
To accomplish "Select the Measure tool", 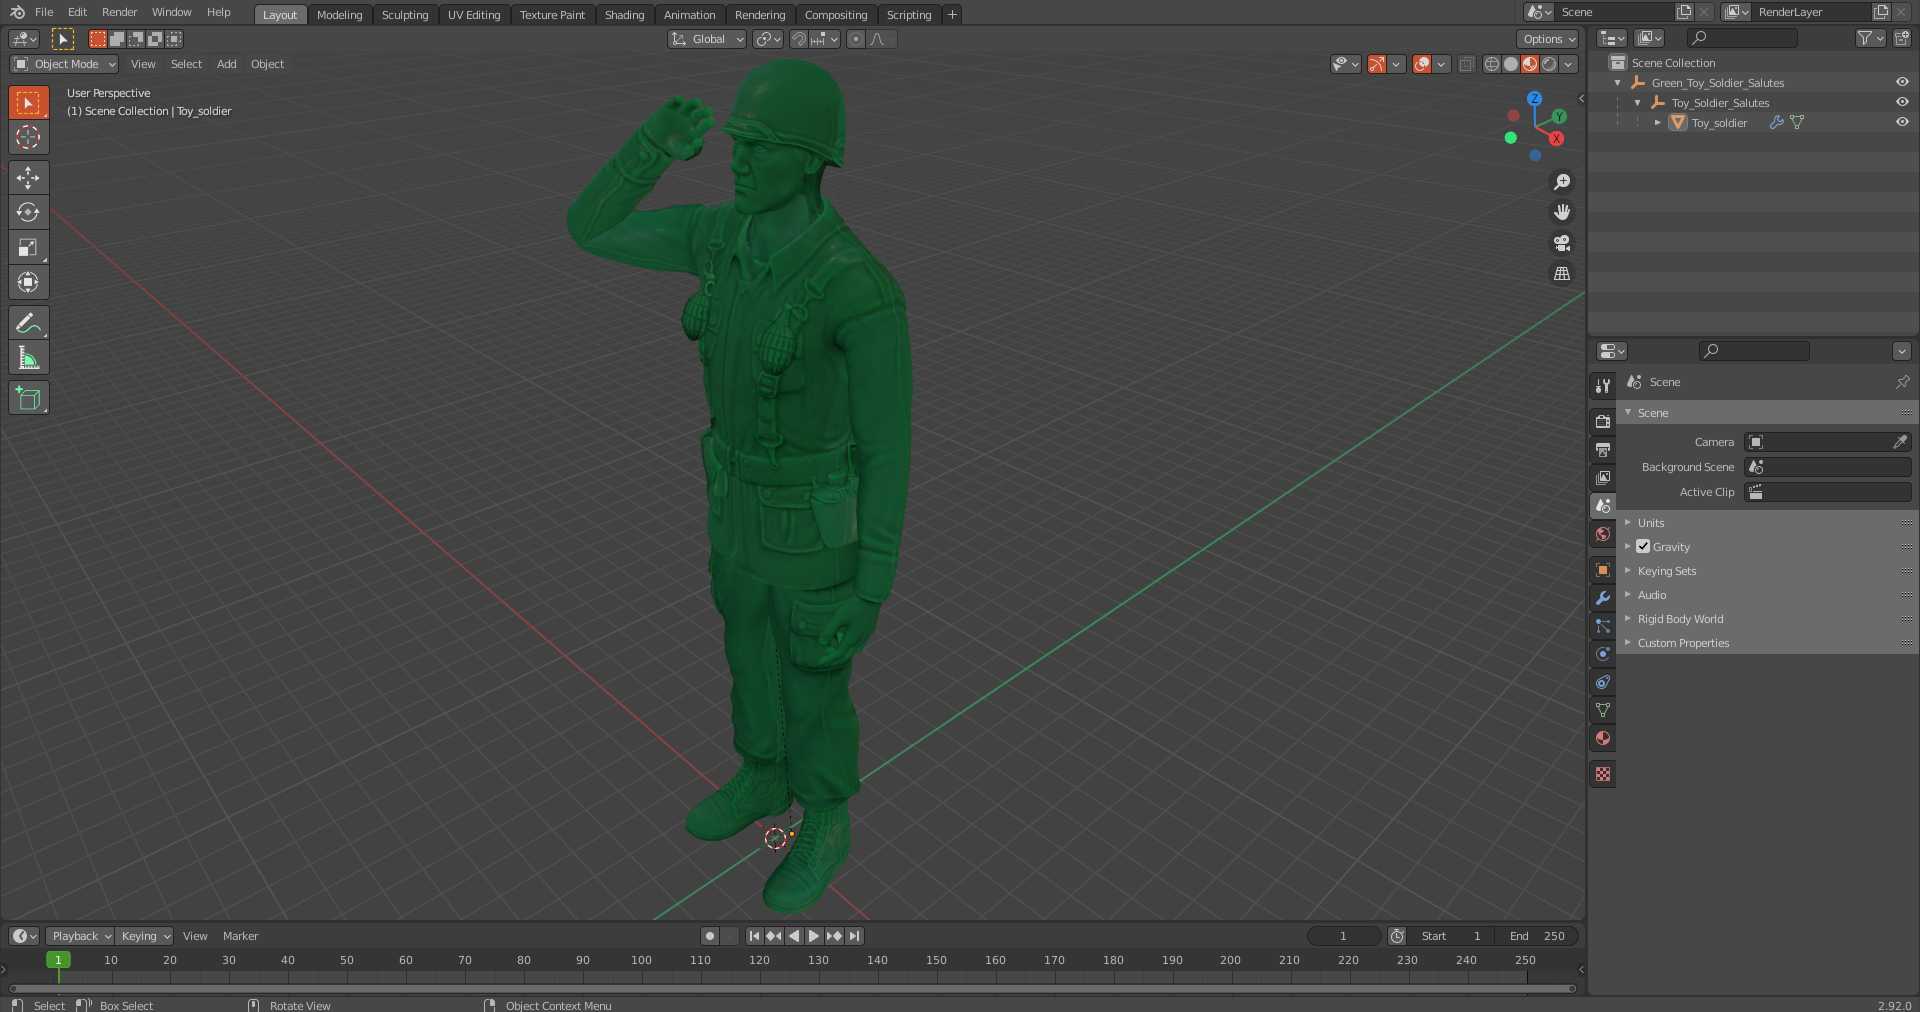I will [28, 358].
